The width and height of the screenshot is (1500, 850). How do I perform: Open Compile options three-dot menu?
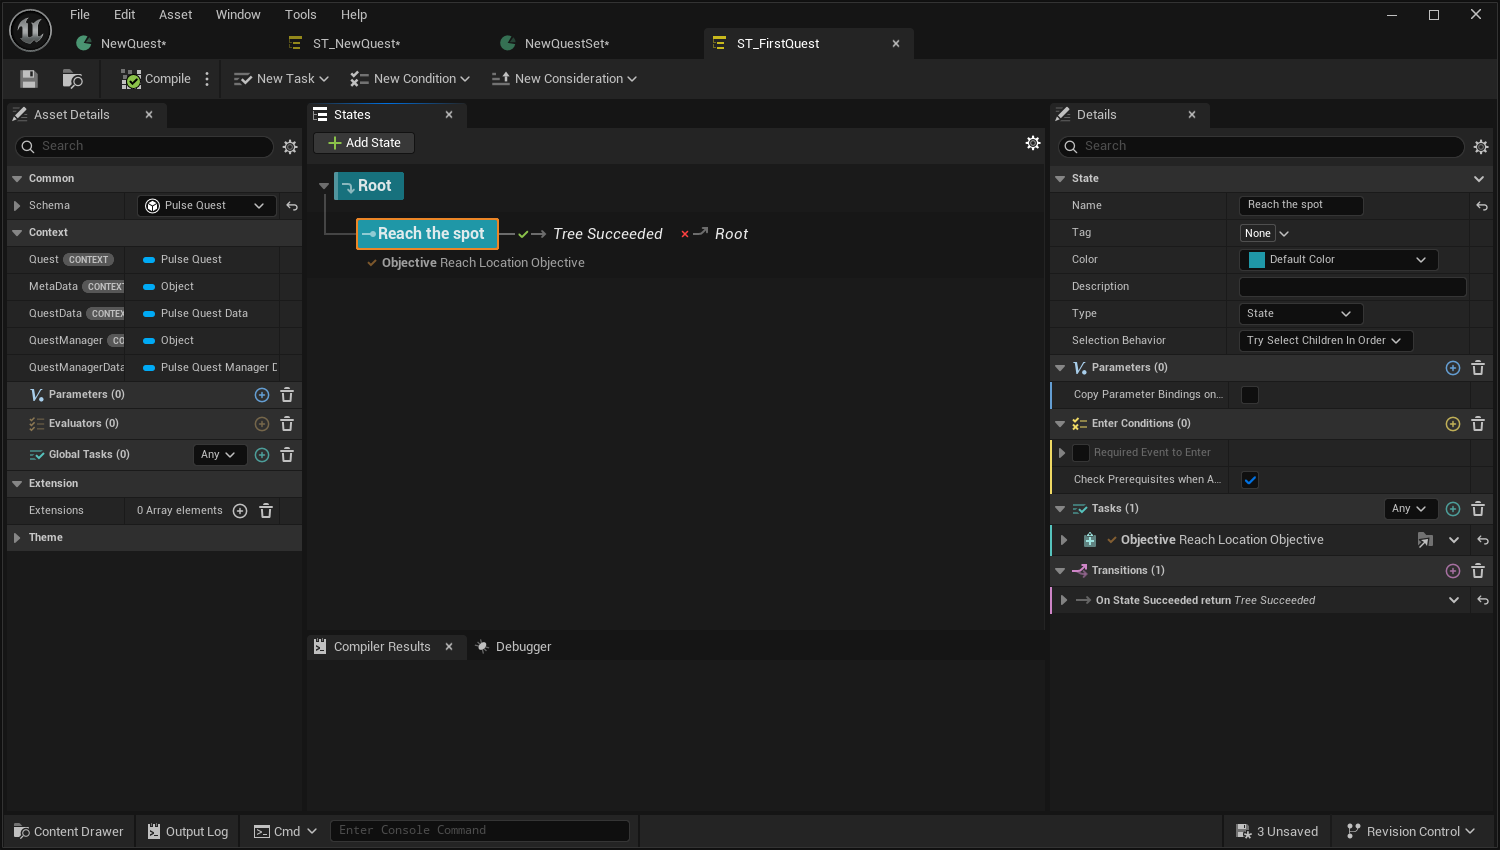coord(207,79)
